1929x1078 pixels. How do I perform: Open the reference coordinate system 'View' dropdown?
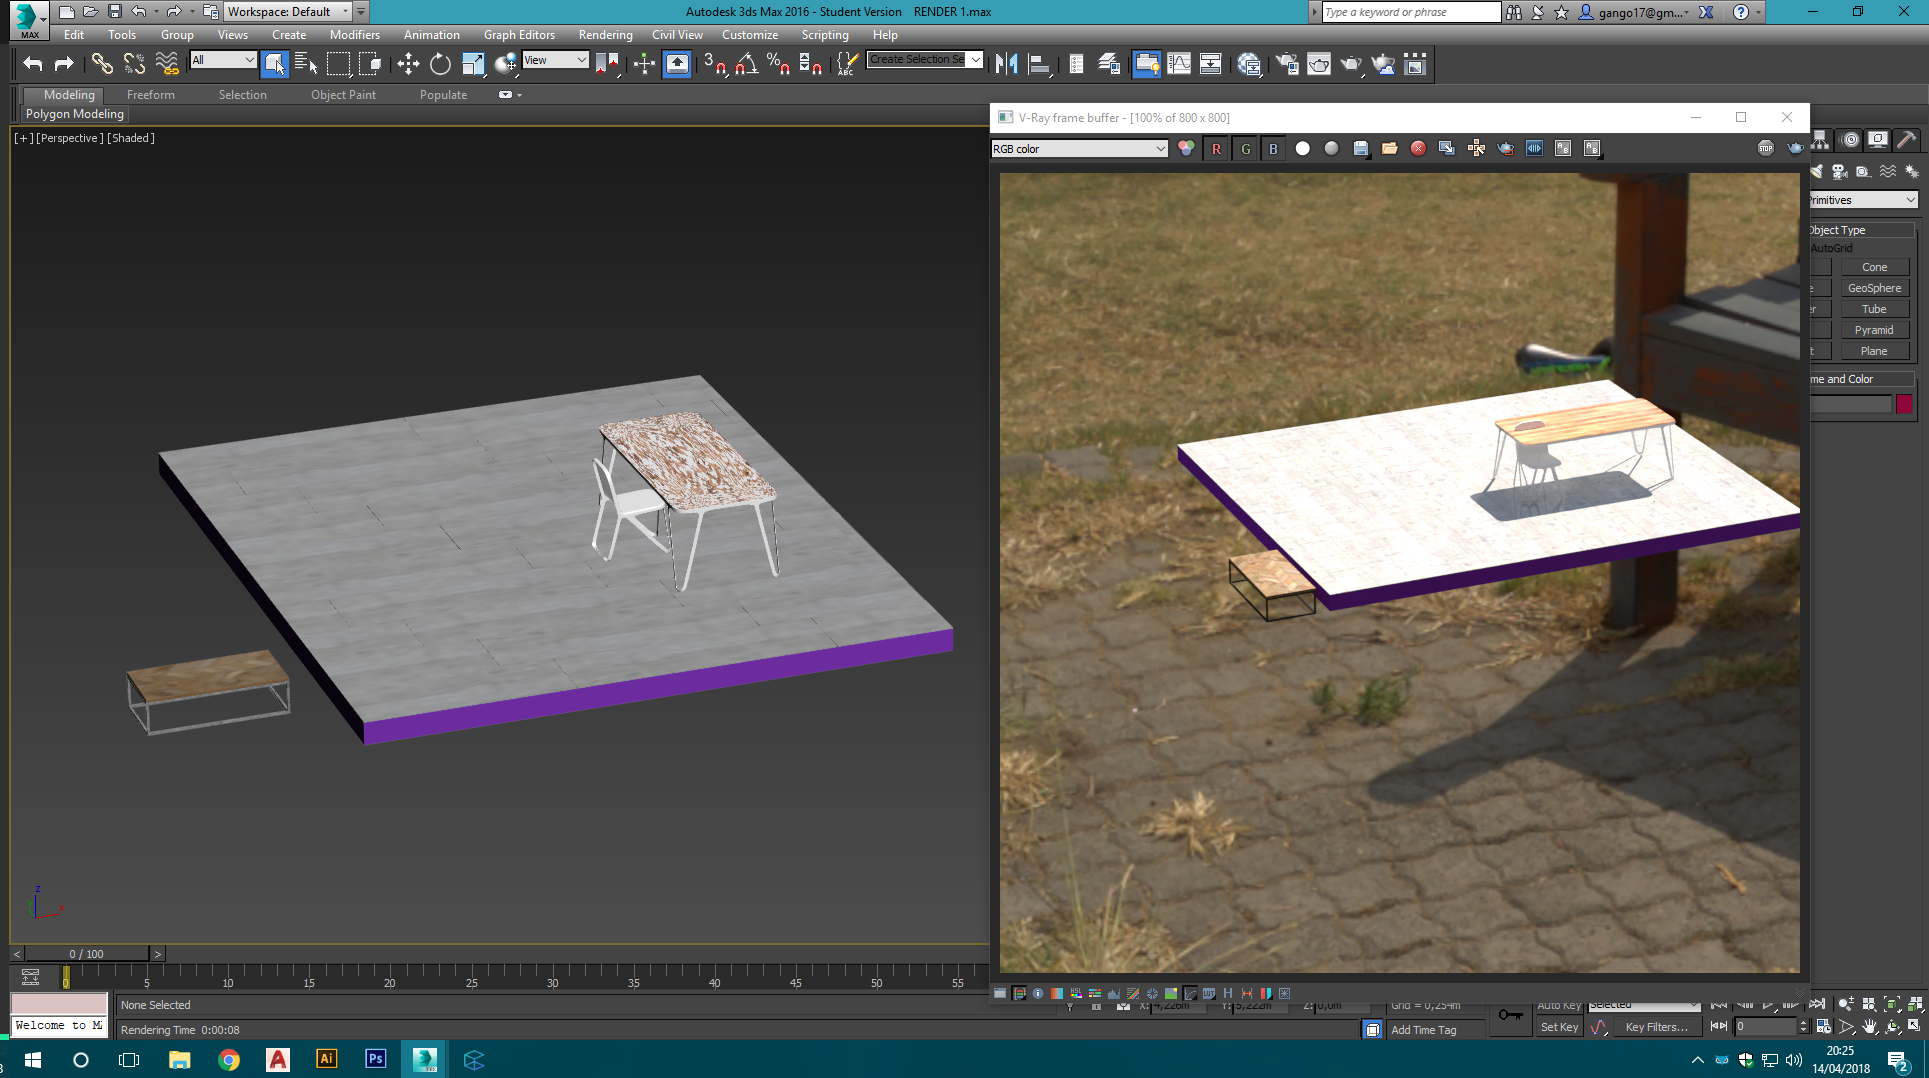point(555,60)
